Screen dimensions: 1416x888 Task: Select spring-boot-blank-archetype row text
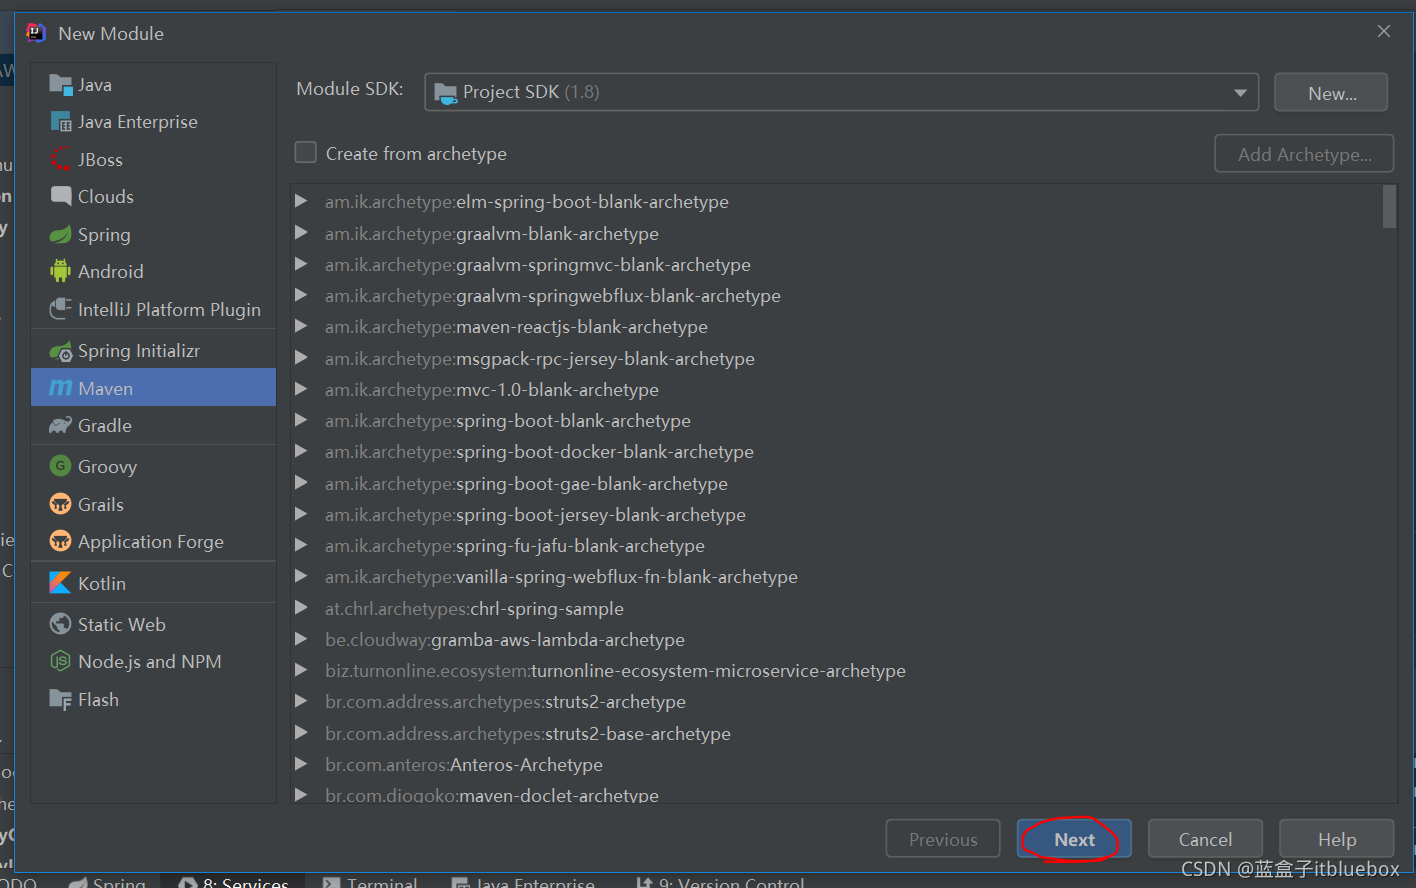[508, 420]
